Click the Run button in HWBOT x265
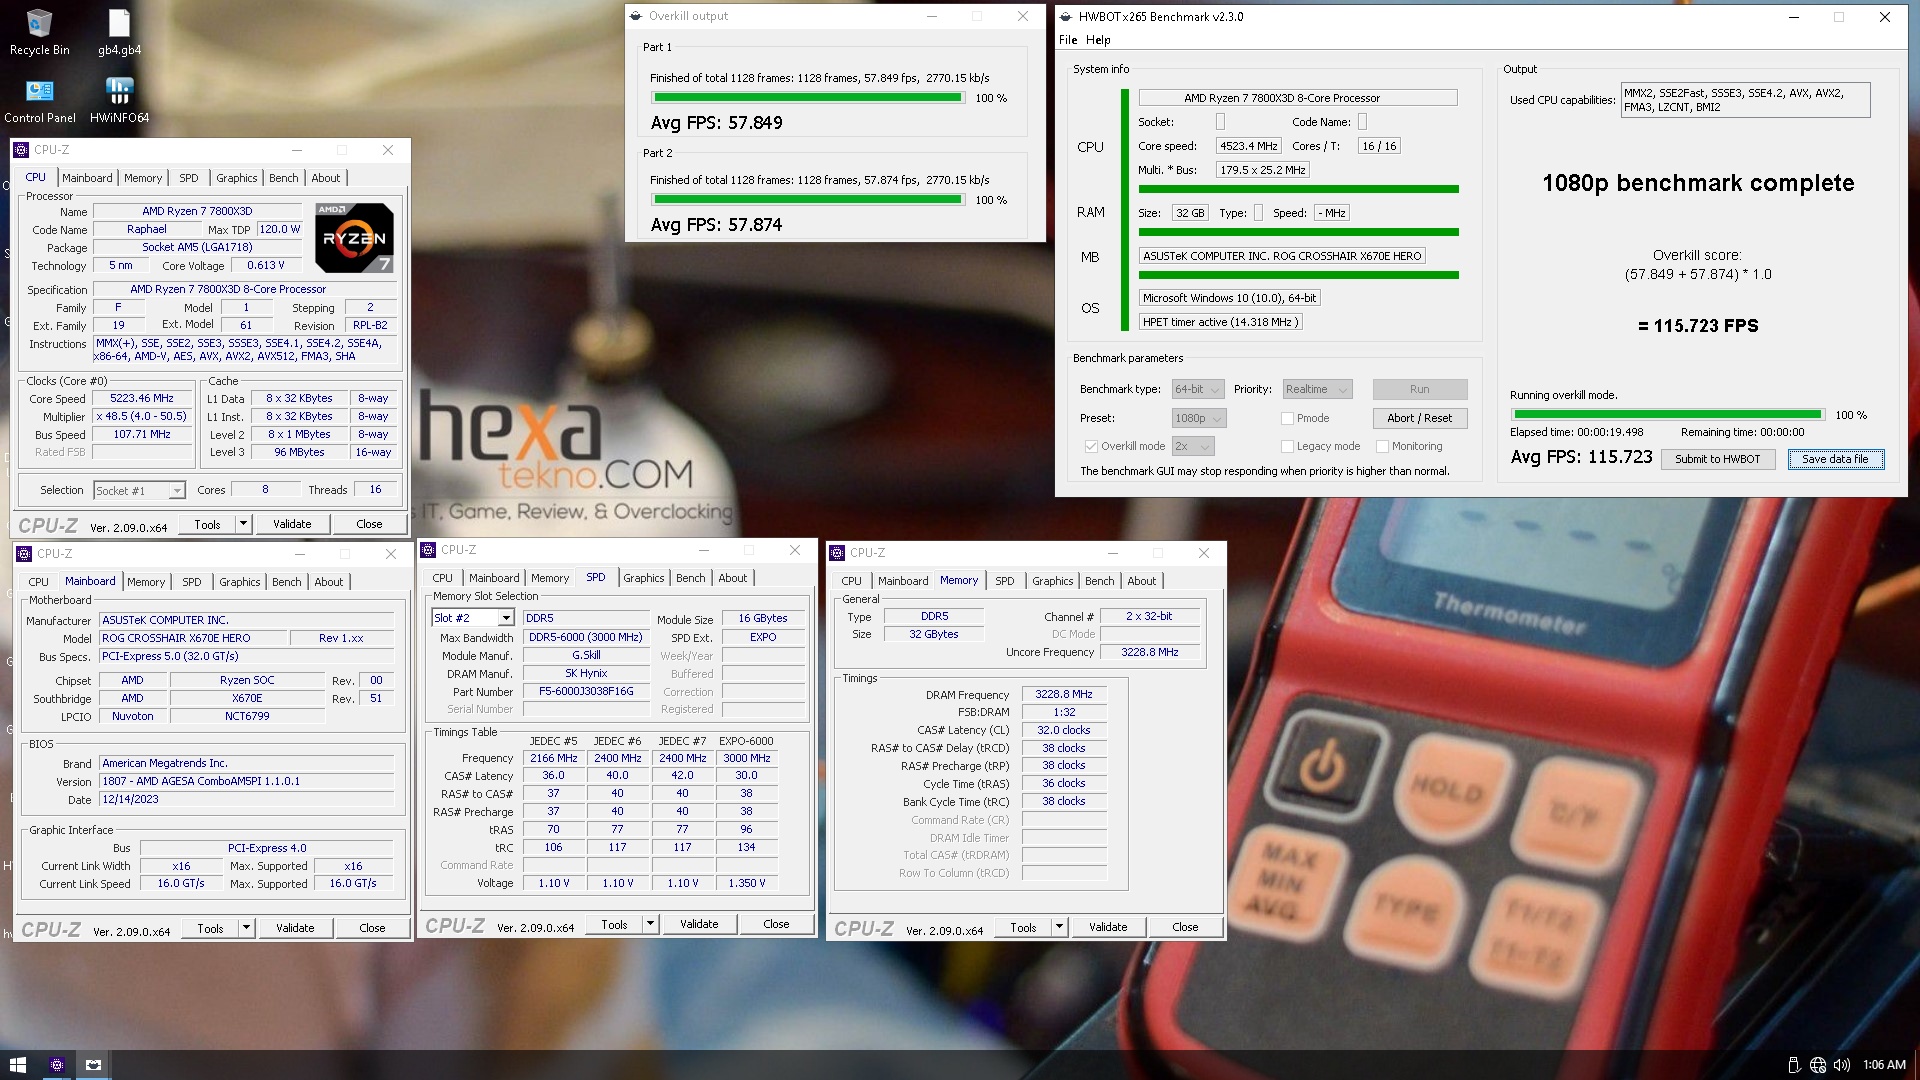This screenshot has height=1080, width=1920. [1419, 389]
